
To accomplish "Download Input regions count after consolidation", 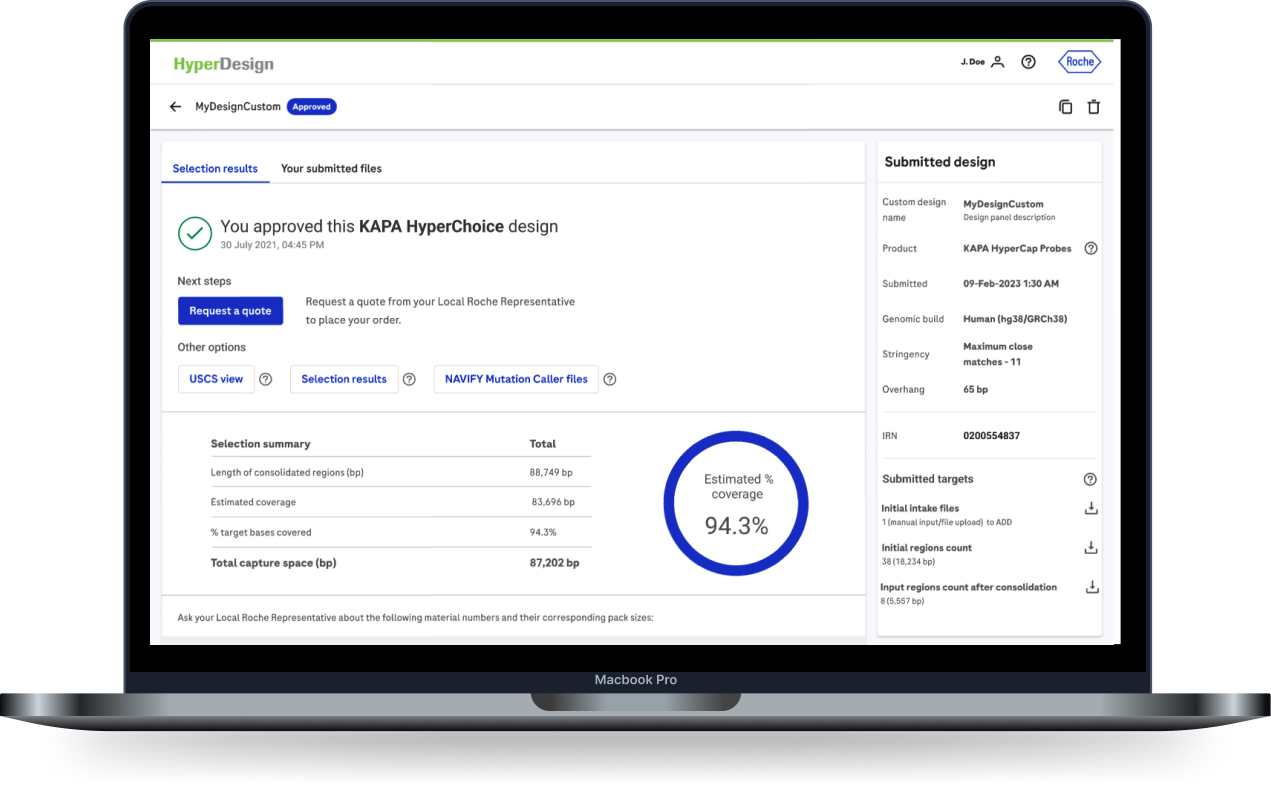I will pyautogui.click(x=1091, y=587).
